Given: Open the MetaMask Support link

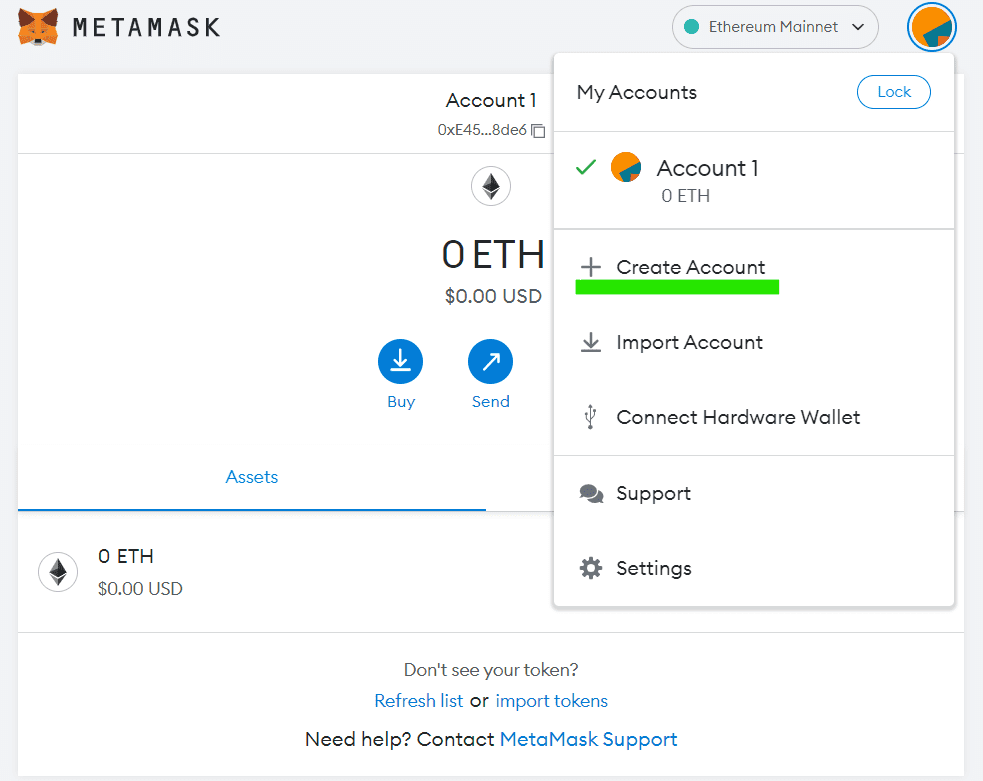Looking at the screenshot, I should (x=588, y=739).
